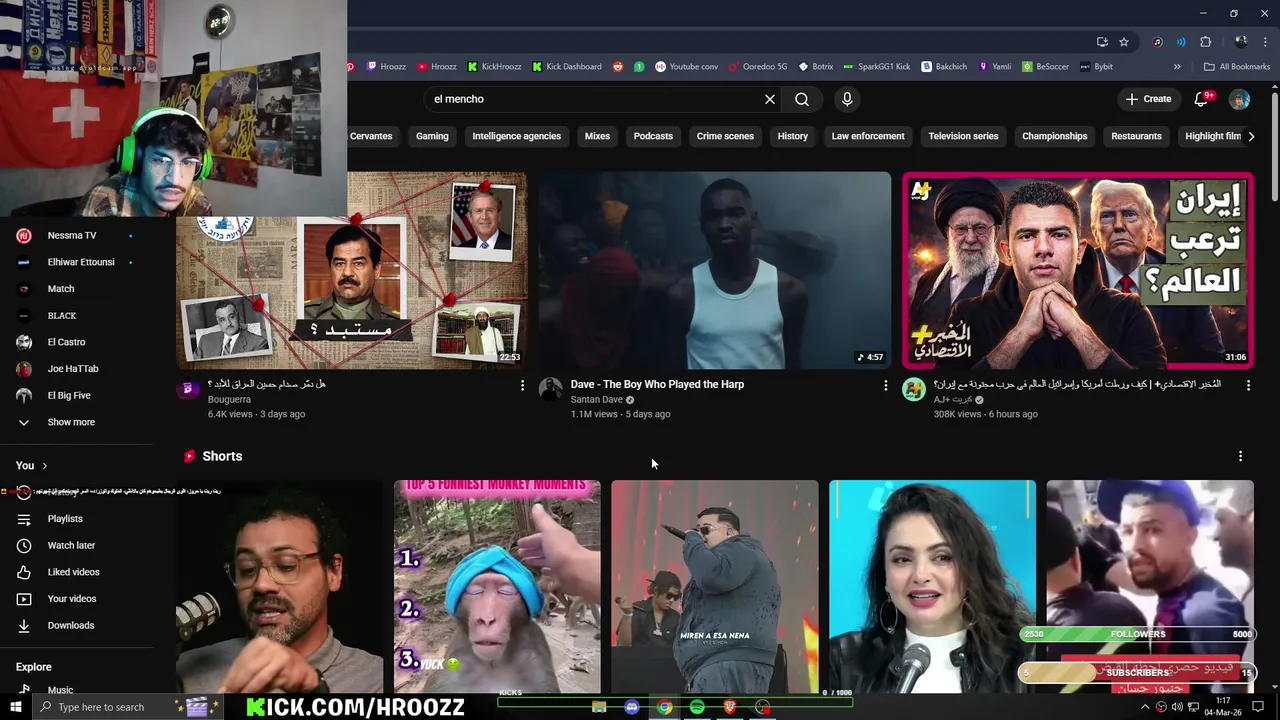The width and height of the screenshot is (1280, 720).
Task: Expand hidden bookmarks with the double chevron
Action: pyautogui.click(x=1177, y=67)
